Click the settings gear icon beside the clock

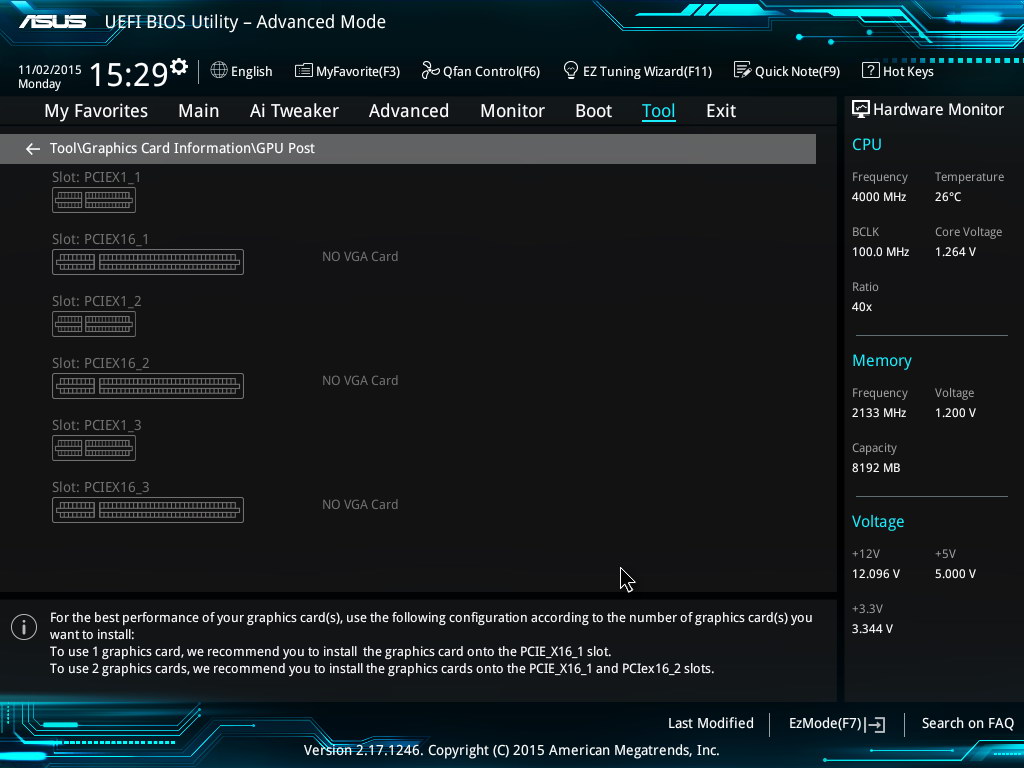(179, 67)
